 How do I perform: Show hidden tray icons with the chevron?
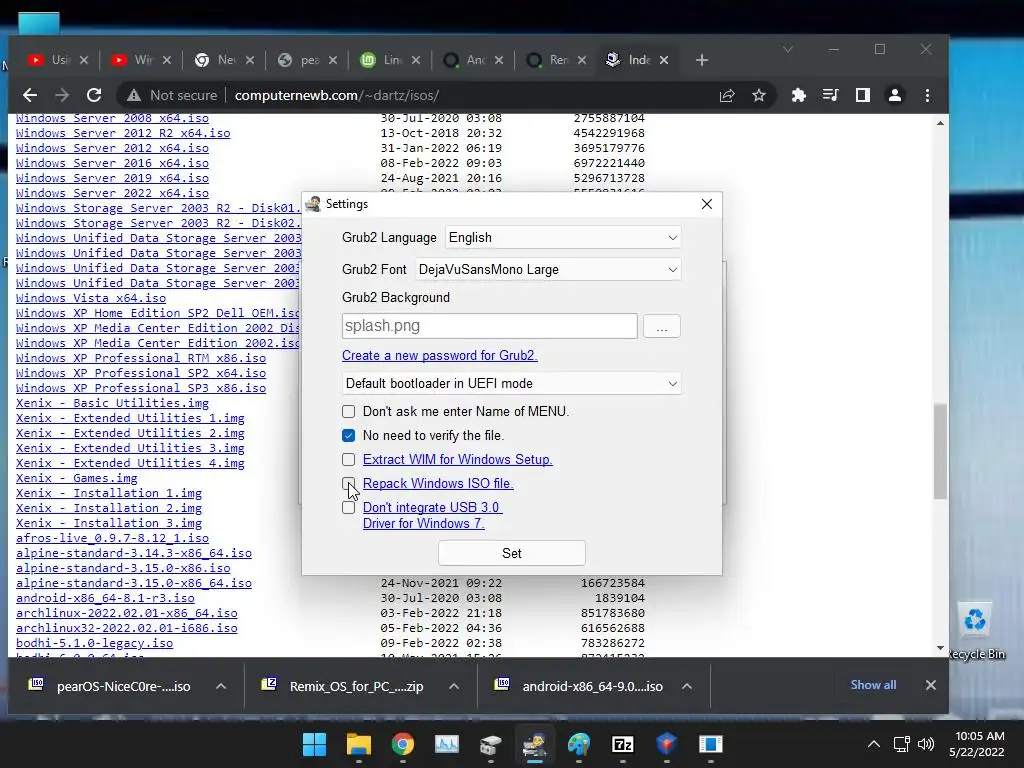coord(874,744)
